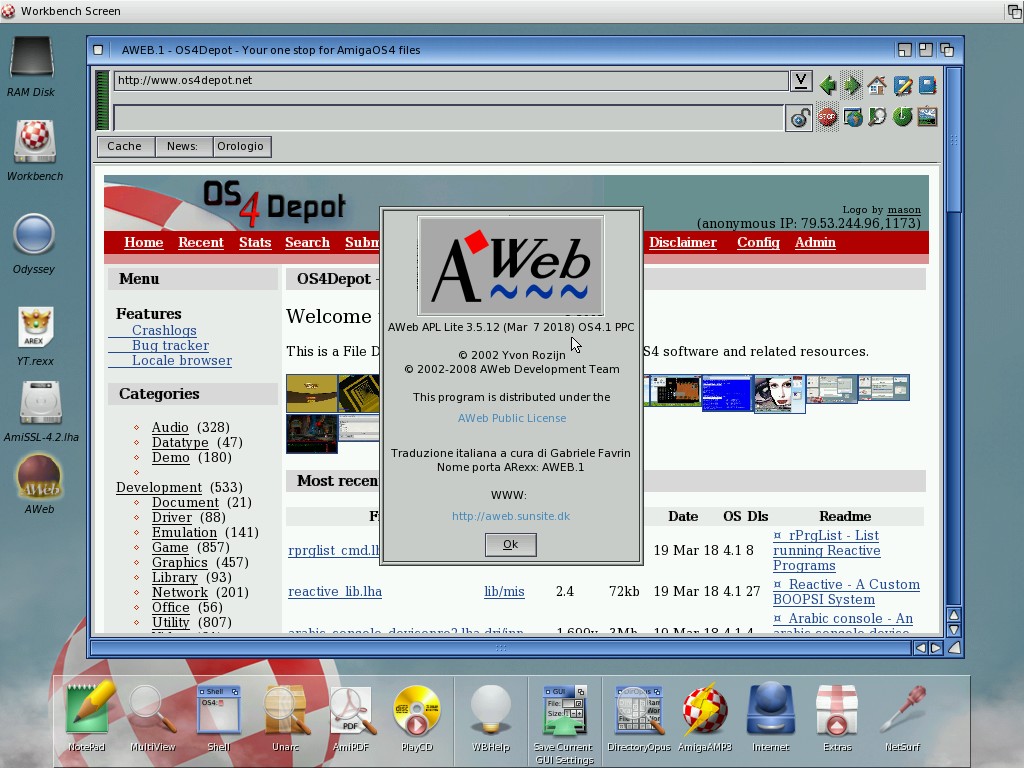The width and height of the screenshot is (1024, 768).
Task: Click the magnifier Search icon in toolbar
Action: [877, 117]
